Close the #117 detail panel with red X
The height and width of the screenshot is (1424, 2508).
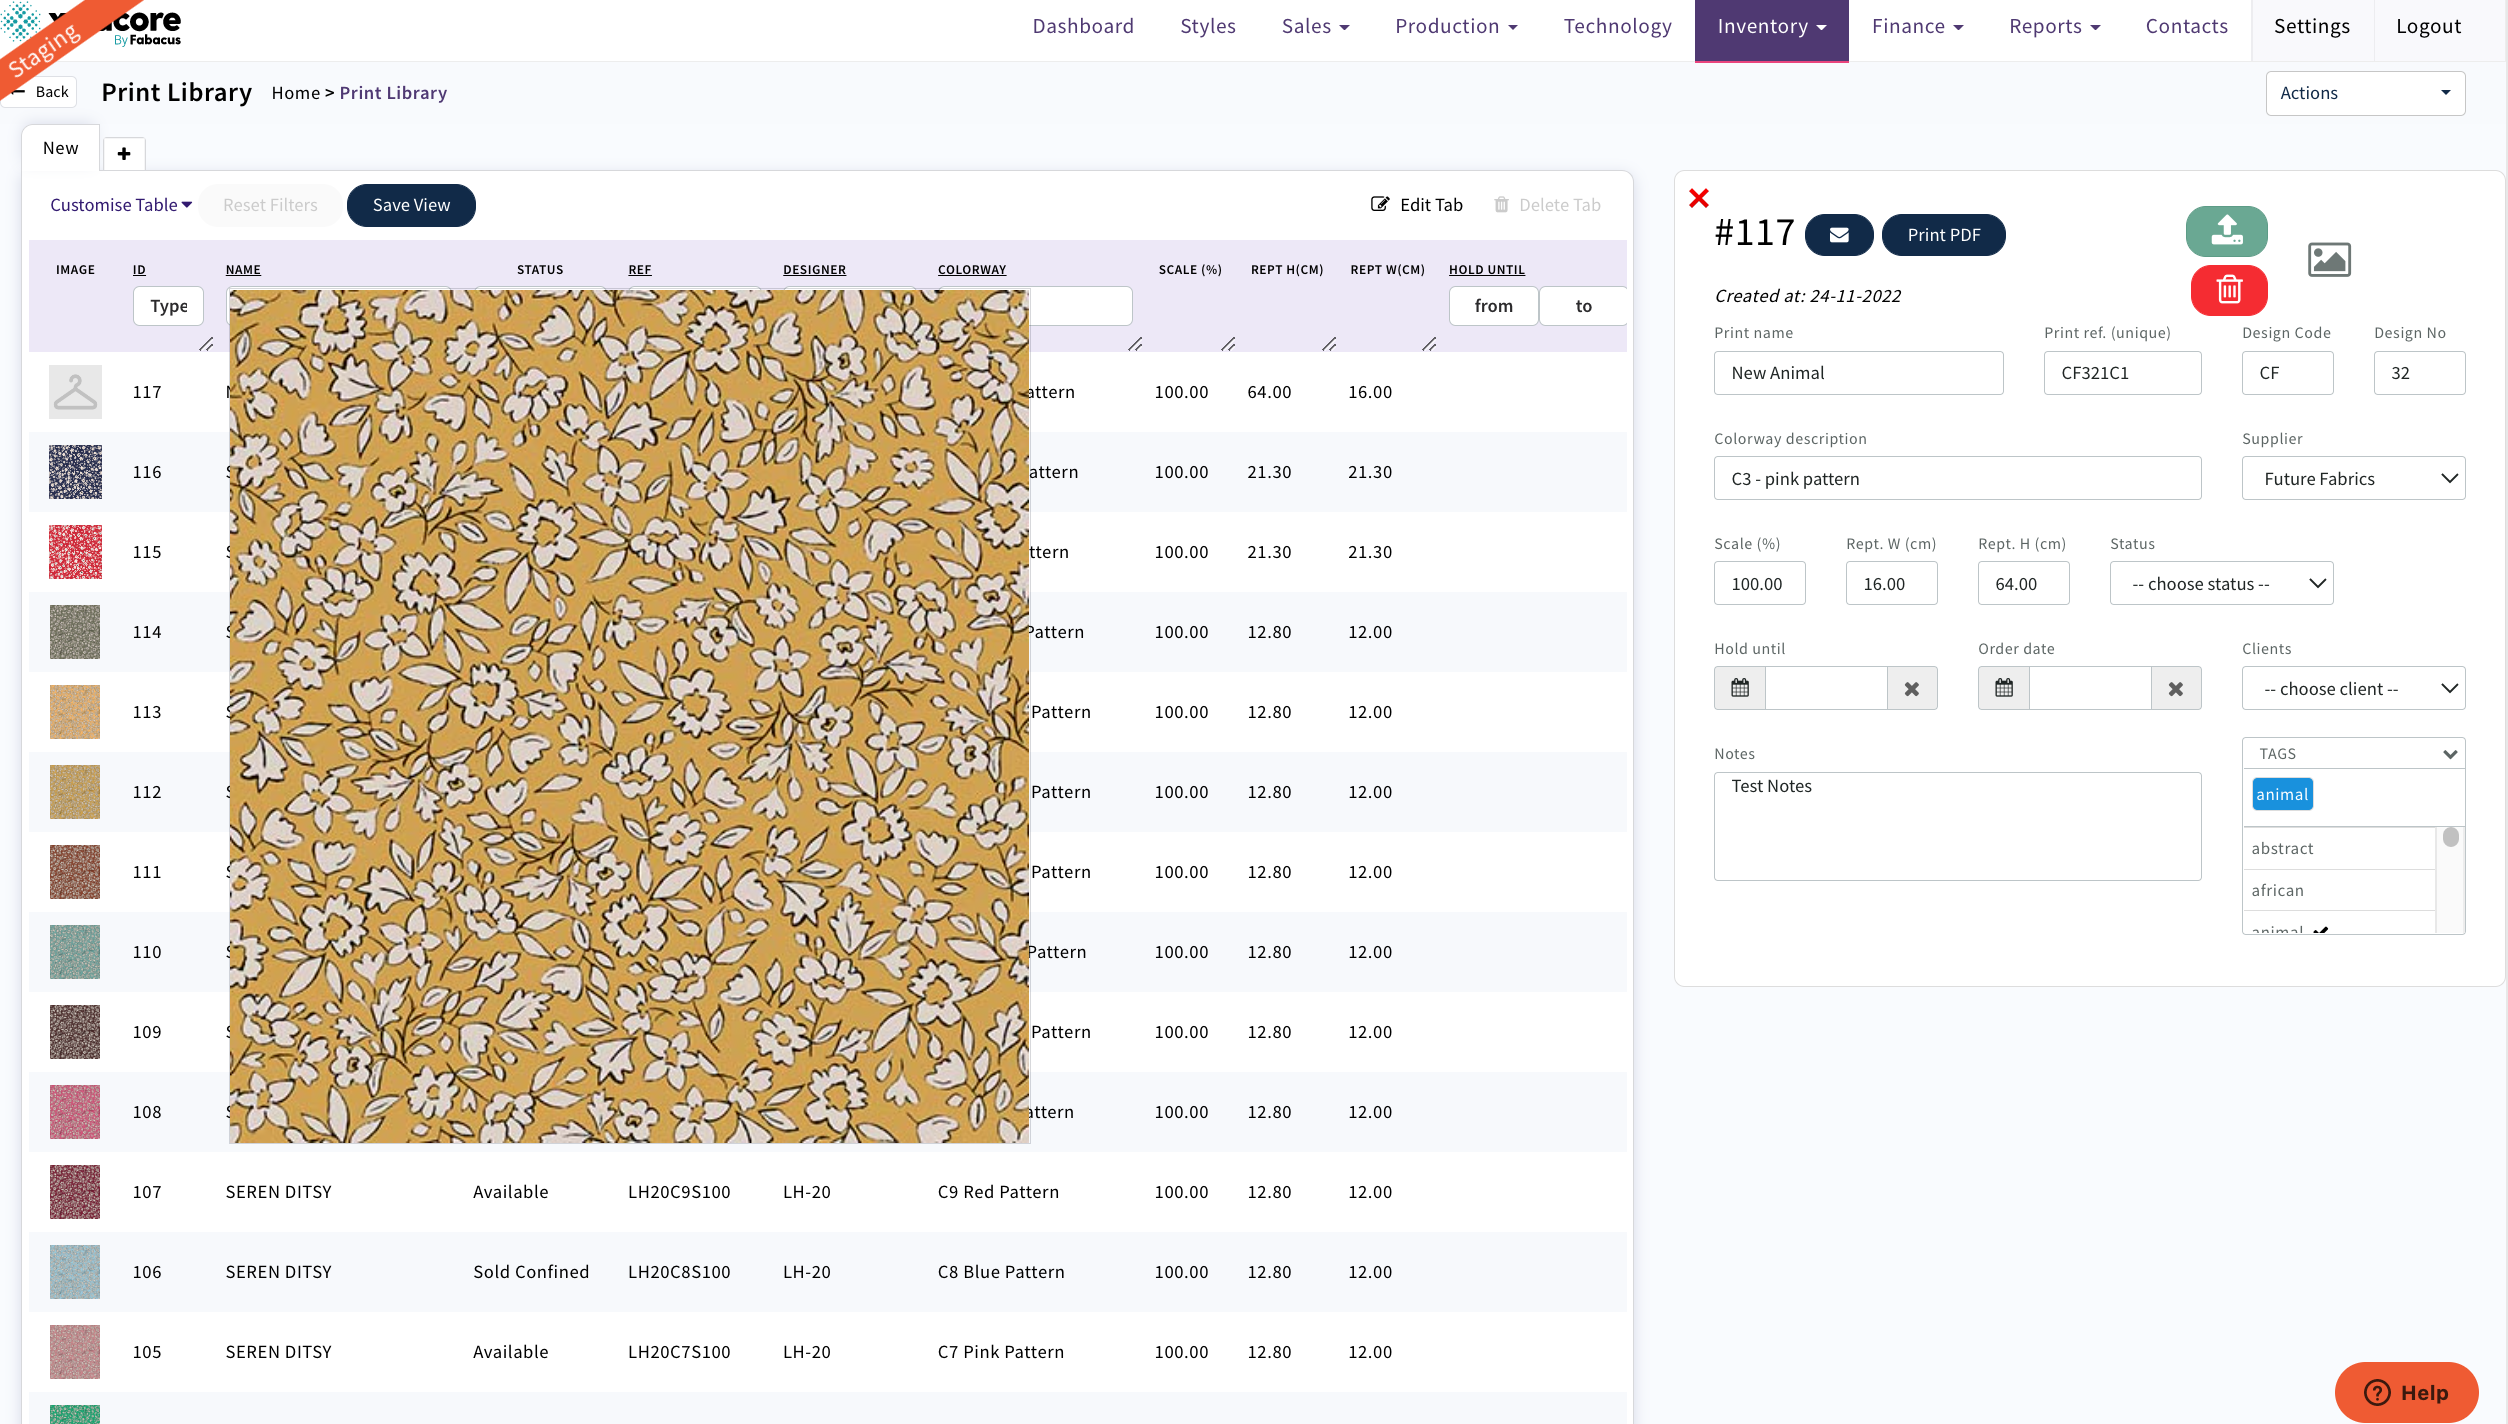point(1699,198)
